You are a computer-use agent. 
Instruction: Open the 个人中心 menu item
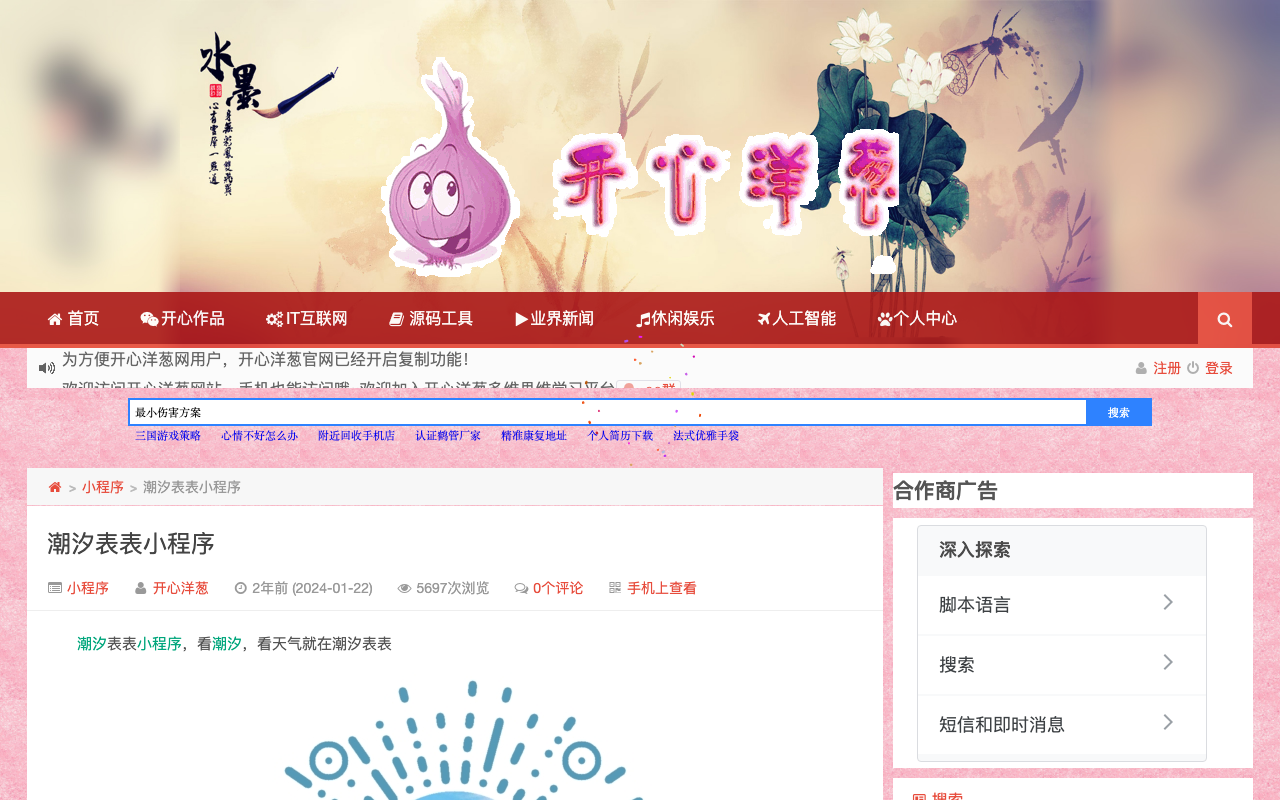tap(917, 319)
